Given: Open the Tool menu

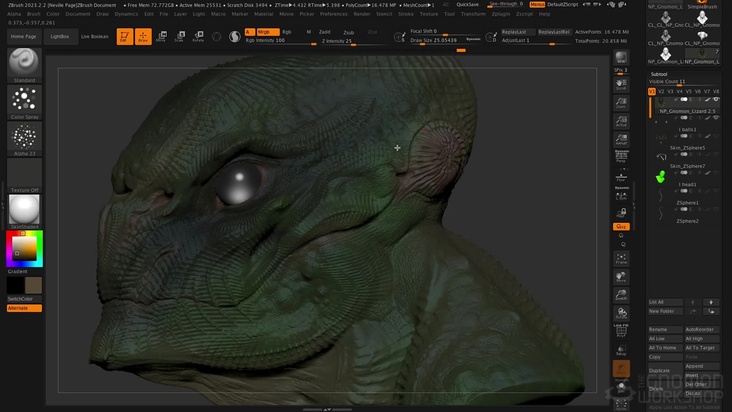Looking at the screenshot, I should pyautogui.click(x=449, y=14).
